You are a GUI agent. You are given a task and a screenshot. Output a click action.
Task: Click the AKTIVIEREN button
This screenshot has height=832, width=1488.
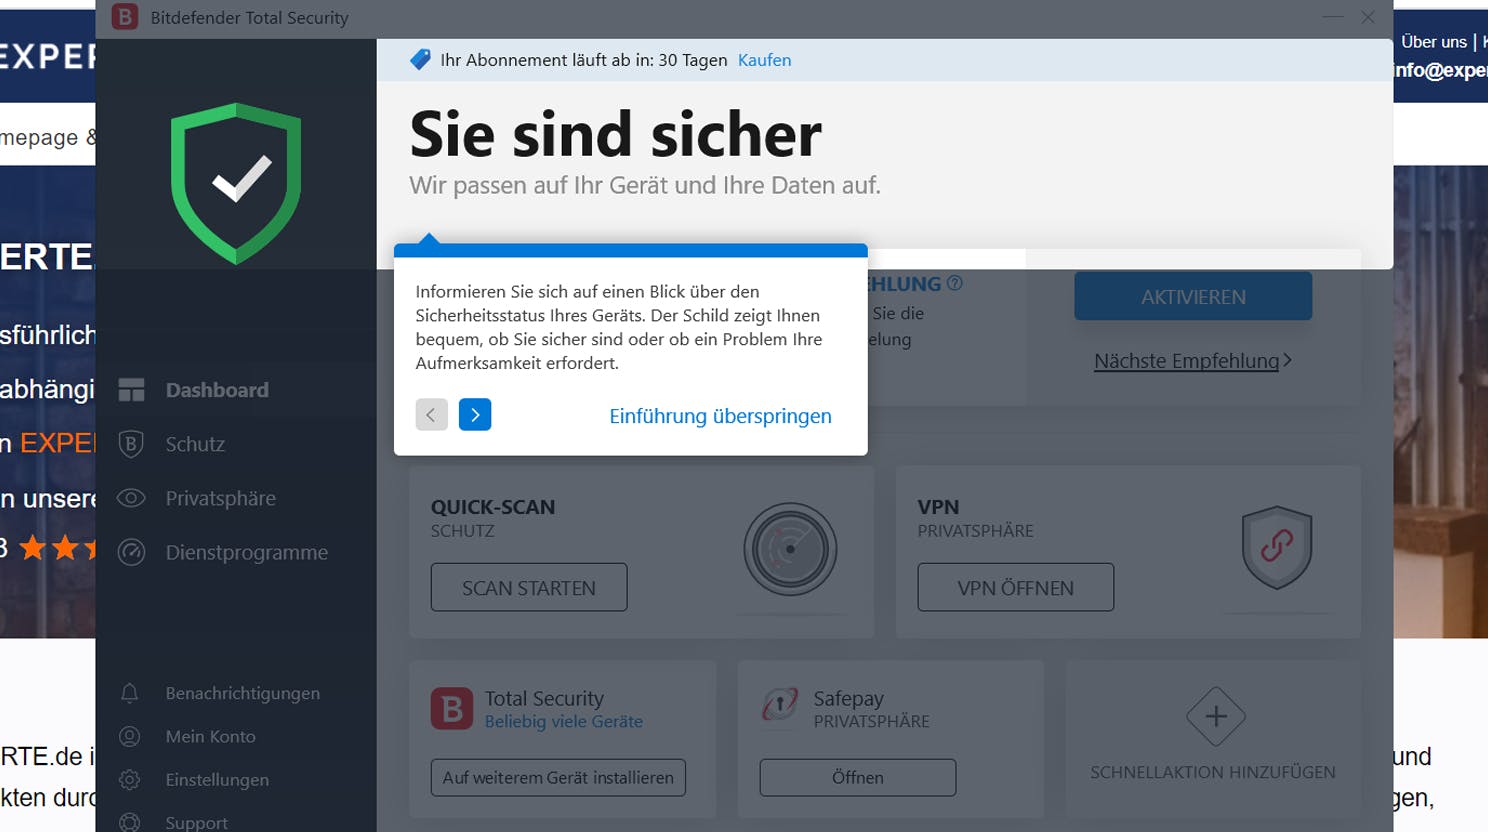click(x=1193, y=297)
